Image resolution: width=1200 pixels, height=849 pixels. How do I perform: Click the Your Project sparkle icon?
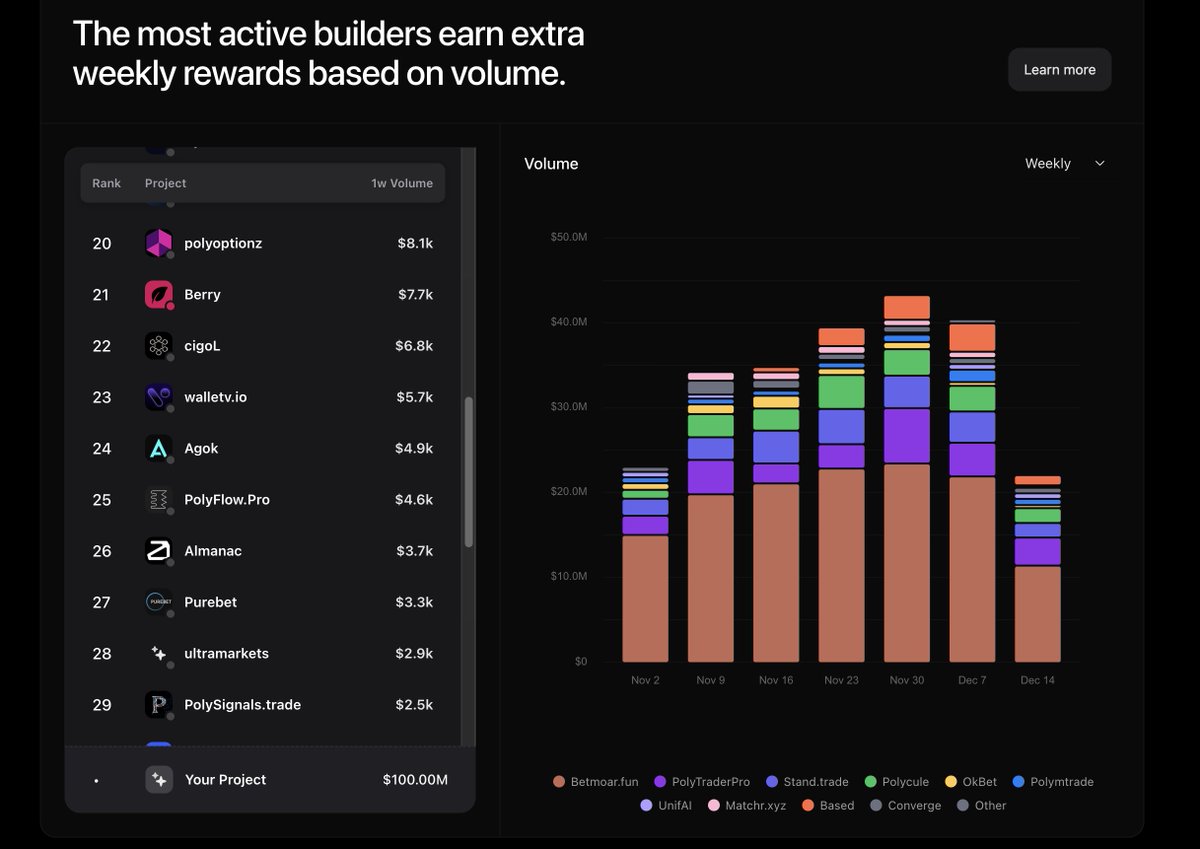point(159,779)
